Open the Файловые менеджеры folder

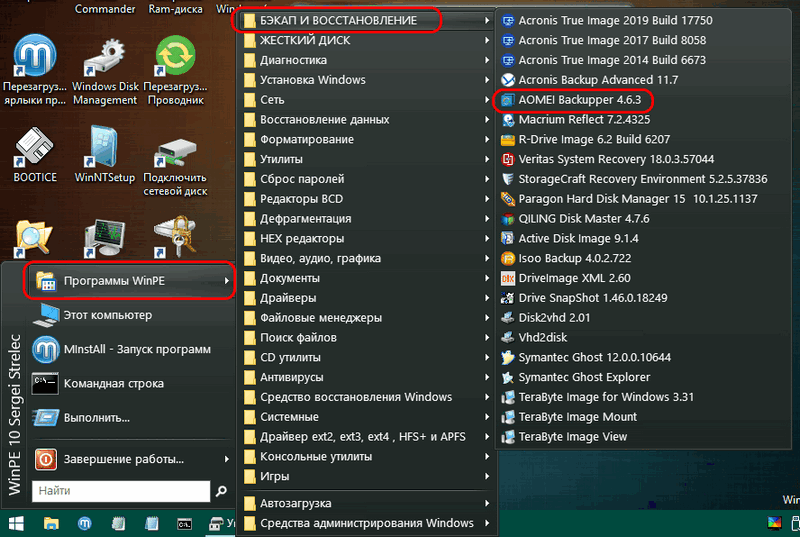(x=366, y=318)
